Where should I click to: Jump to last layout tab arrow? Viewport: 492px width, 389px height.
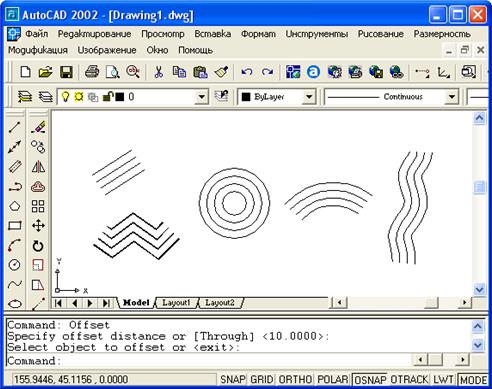click(106, 303)
